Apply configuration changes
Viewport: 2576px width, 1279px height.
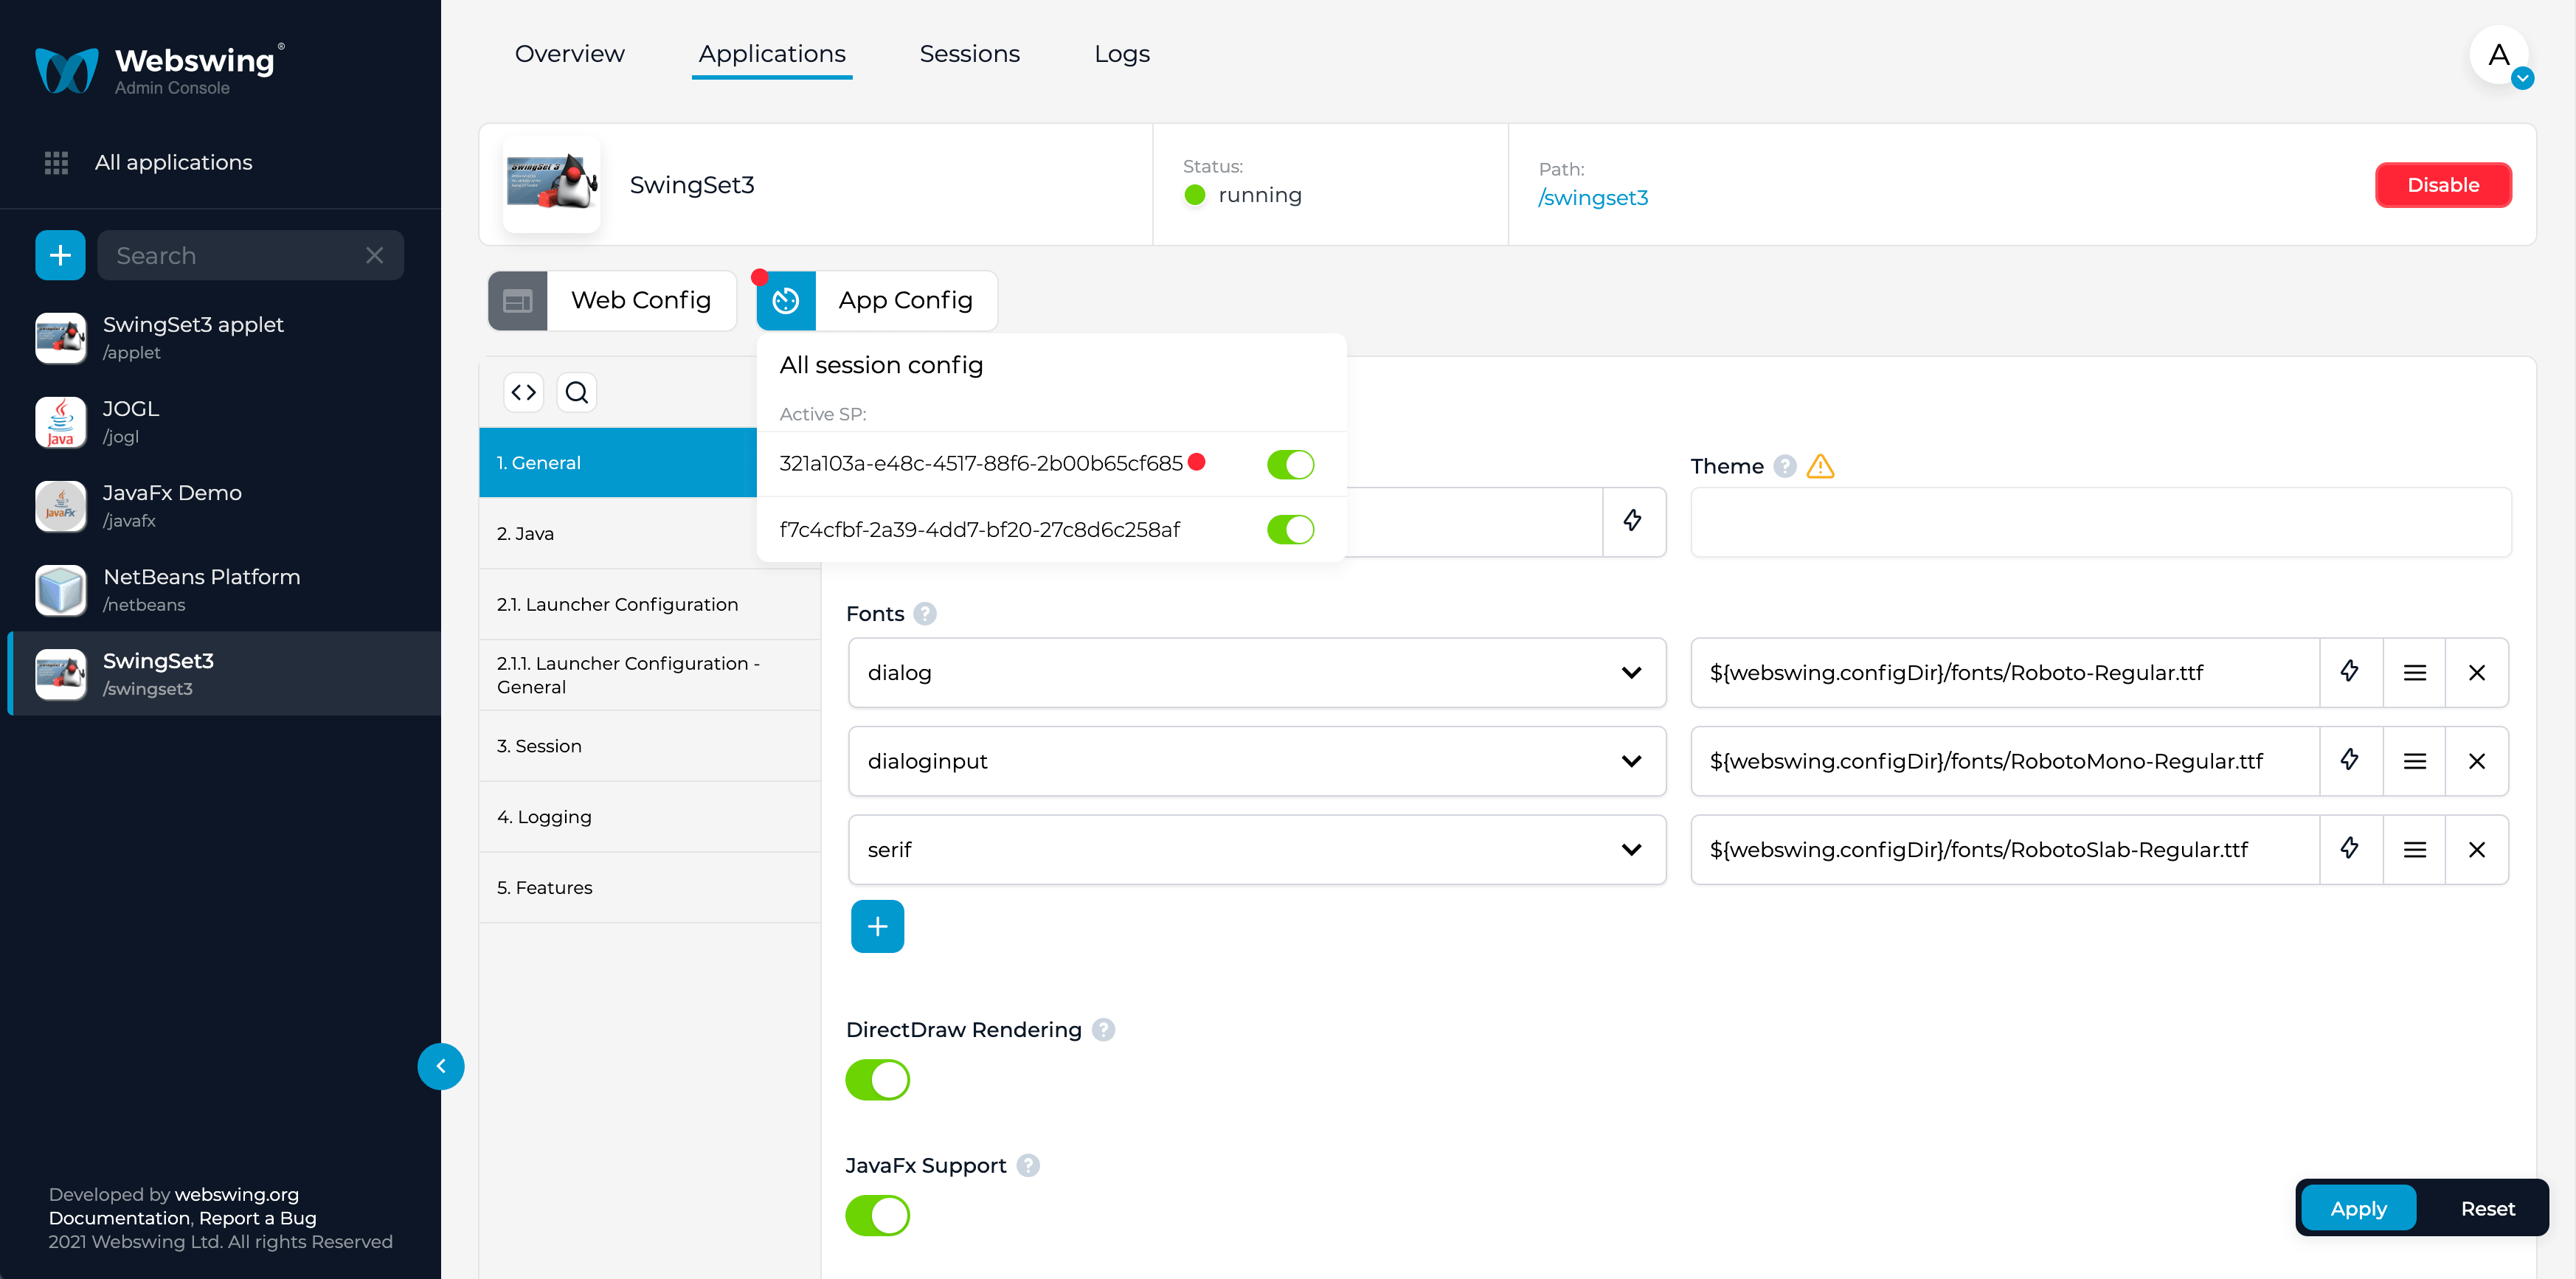click(2359, 1208)
